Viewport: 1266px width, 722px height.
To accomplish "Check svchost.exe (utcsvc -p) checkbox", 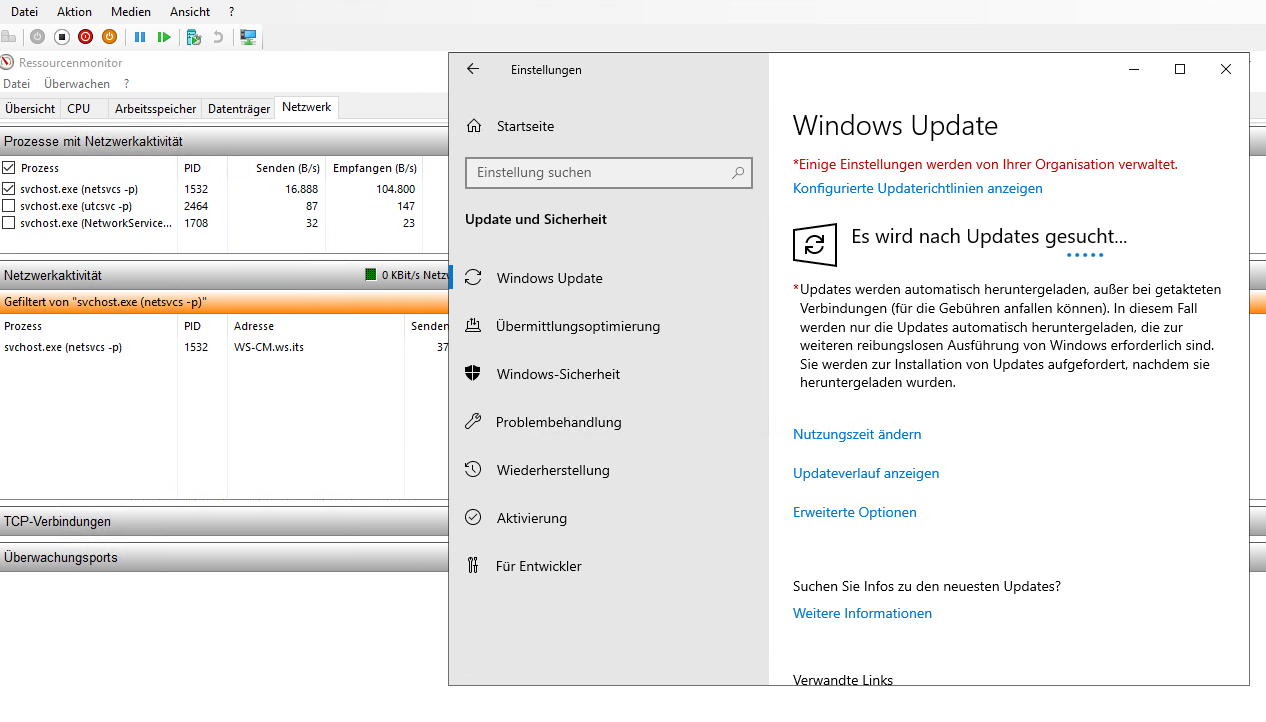I will (9, 206).
